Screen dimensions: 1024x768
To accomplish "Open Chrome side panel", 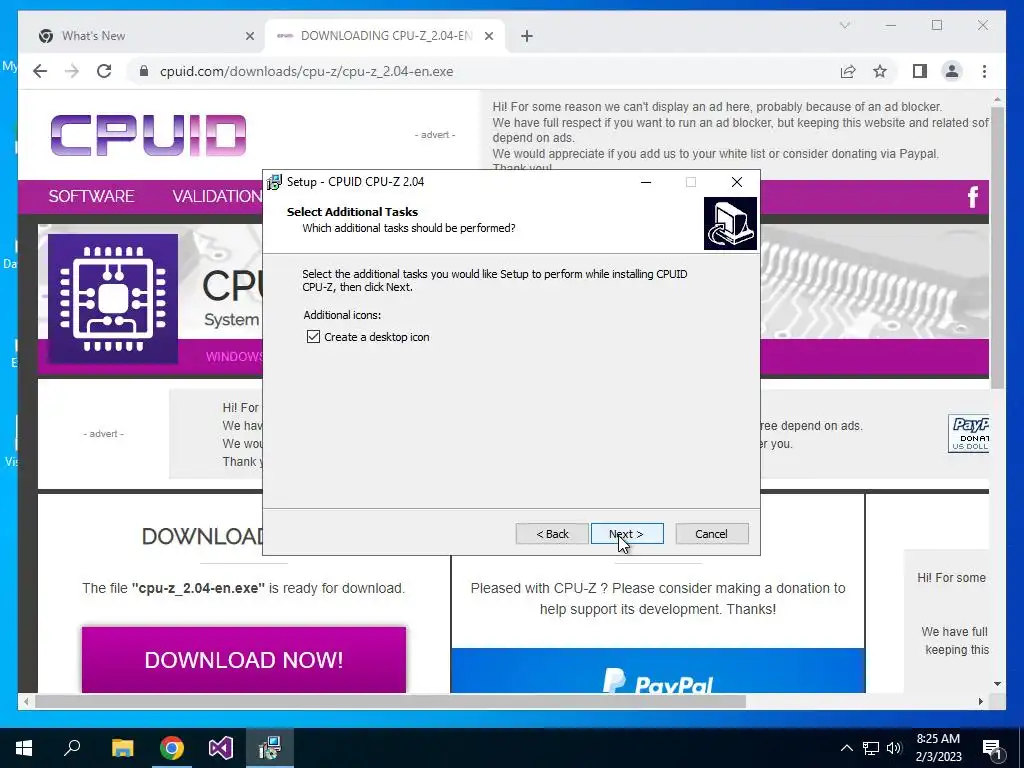I will 920,71.
